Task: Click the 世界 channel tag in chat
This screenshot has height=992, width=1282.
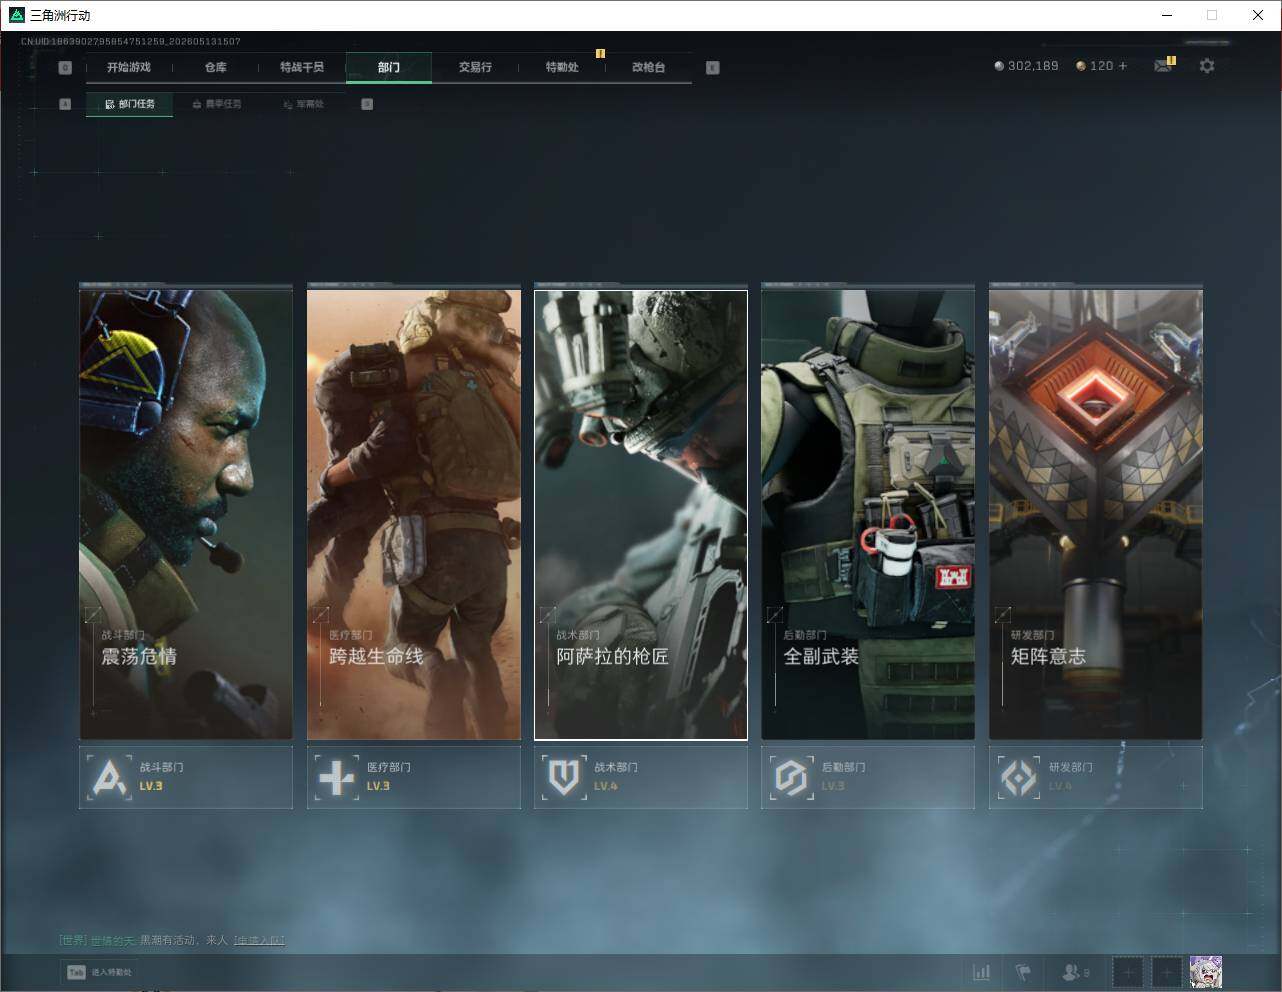Action: [73, 940]
